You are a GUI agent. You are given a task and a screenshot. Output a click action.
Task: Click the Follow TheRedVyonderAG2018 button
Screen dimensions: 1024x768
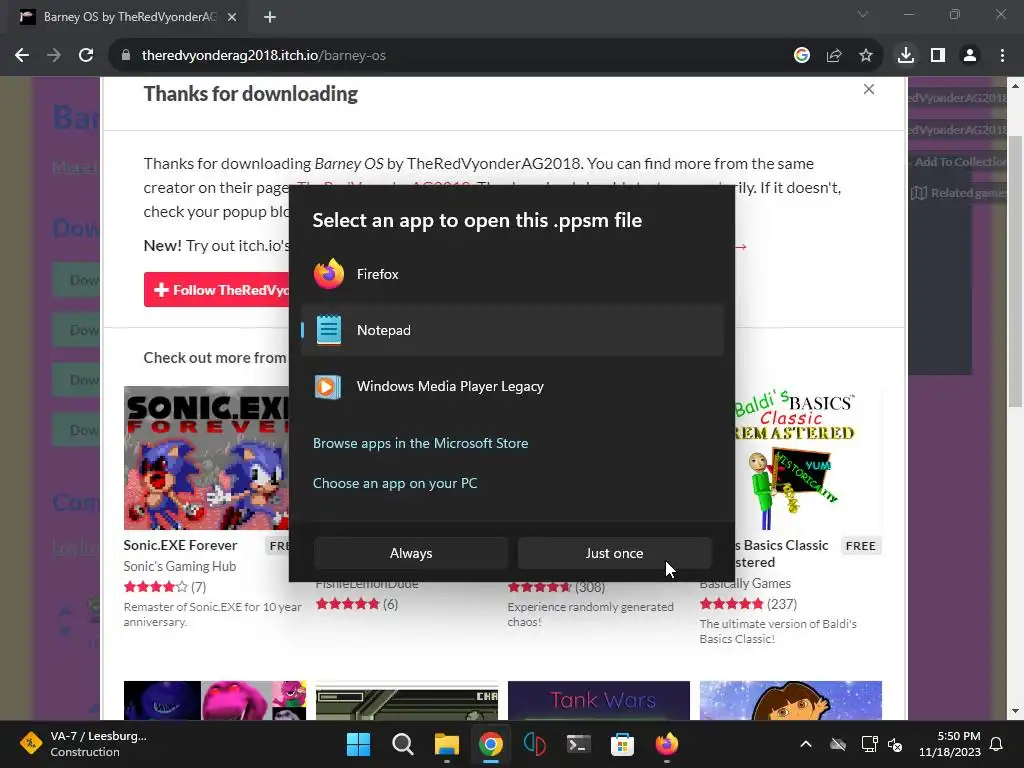(x=217, y=289)
